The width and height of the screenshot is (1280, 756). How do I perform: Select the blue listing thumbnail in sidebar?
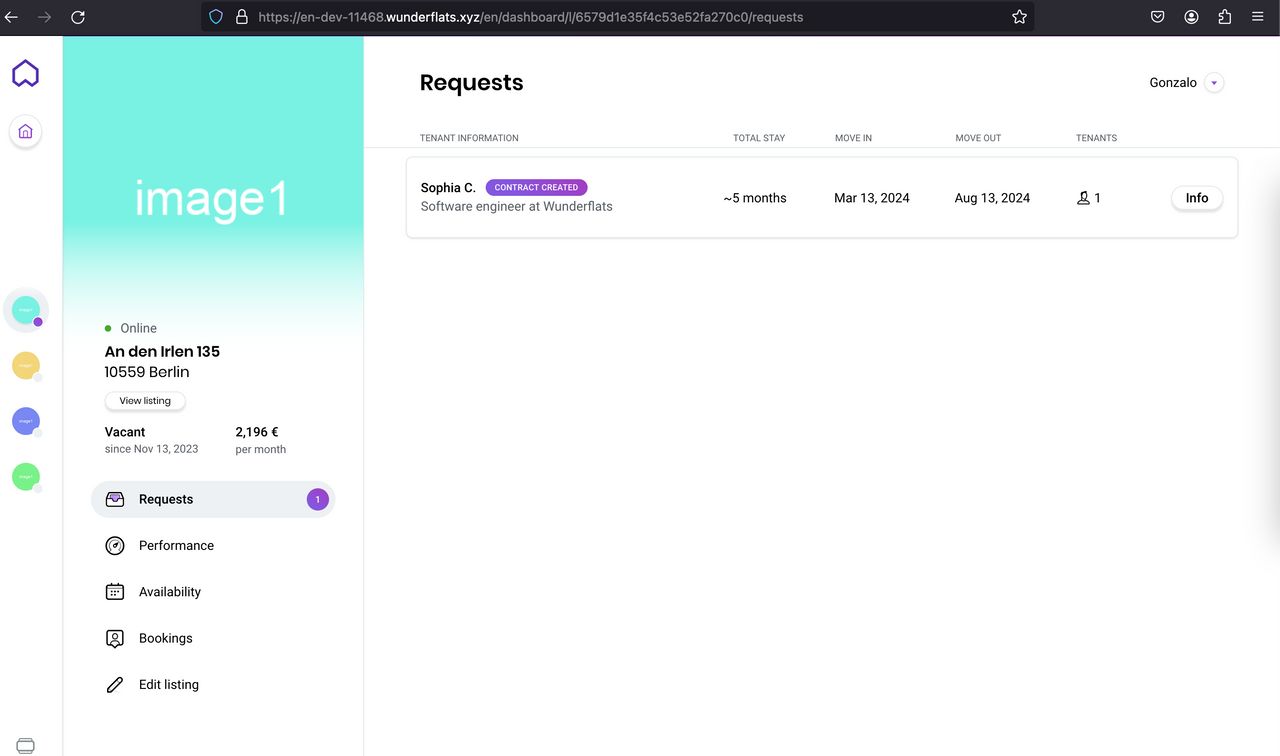[26, 421]
